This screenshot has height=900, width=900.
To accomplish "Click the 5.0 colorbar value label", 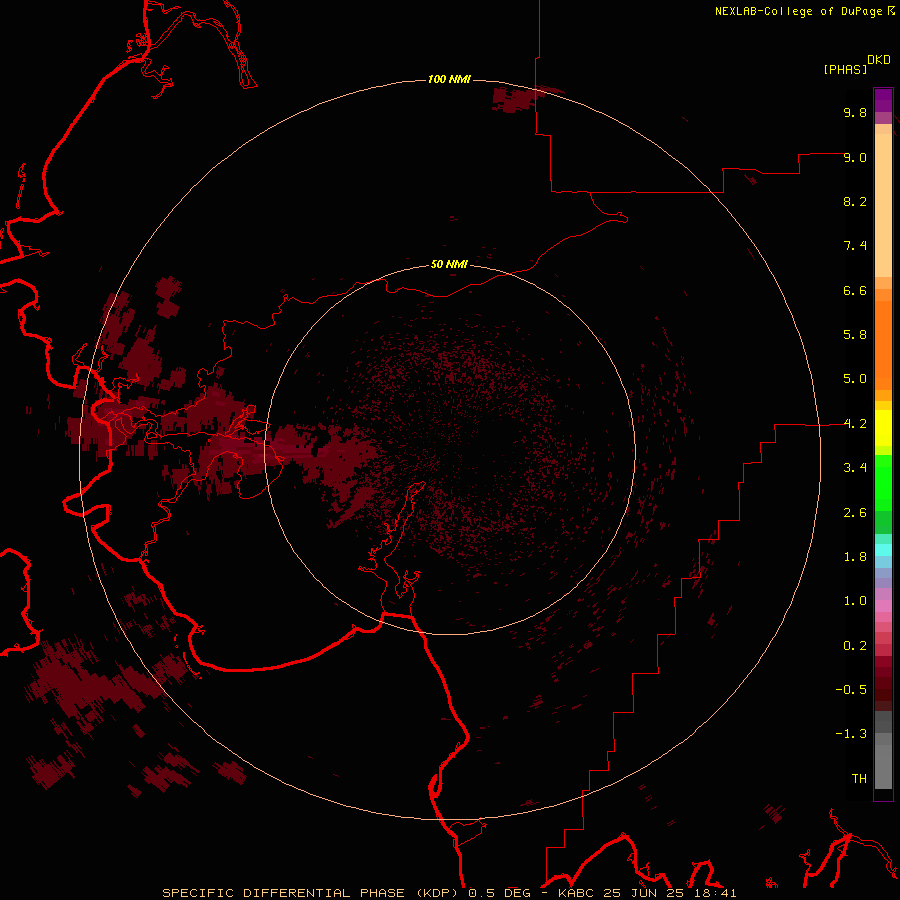I will click(x=855, y=379).
